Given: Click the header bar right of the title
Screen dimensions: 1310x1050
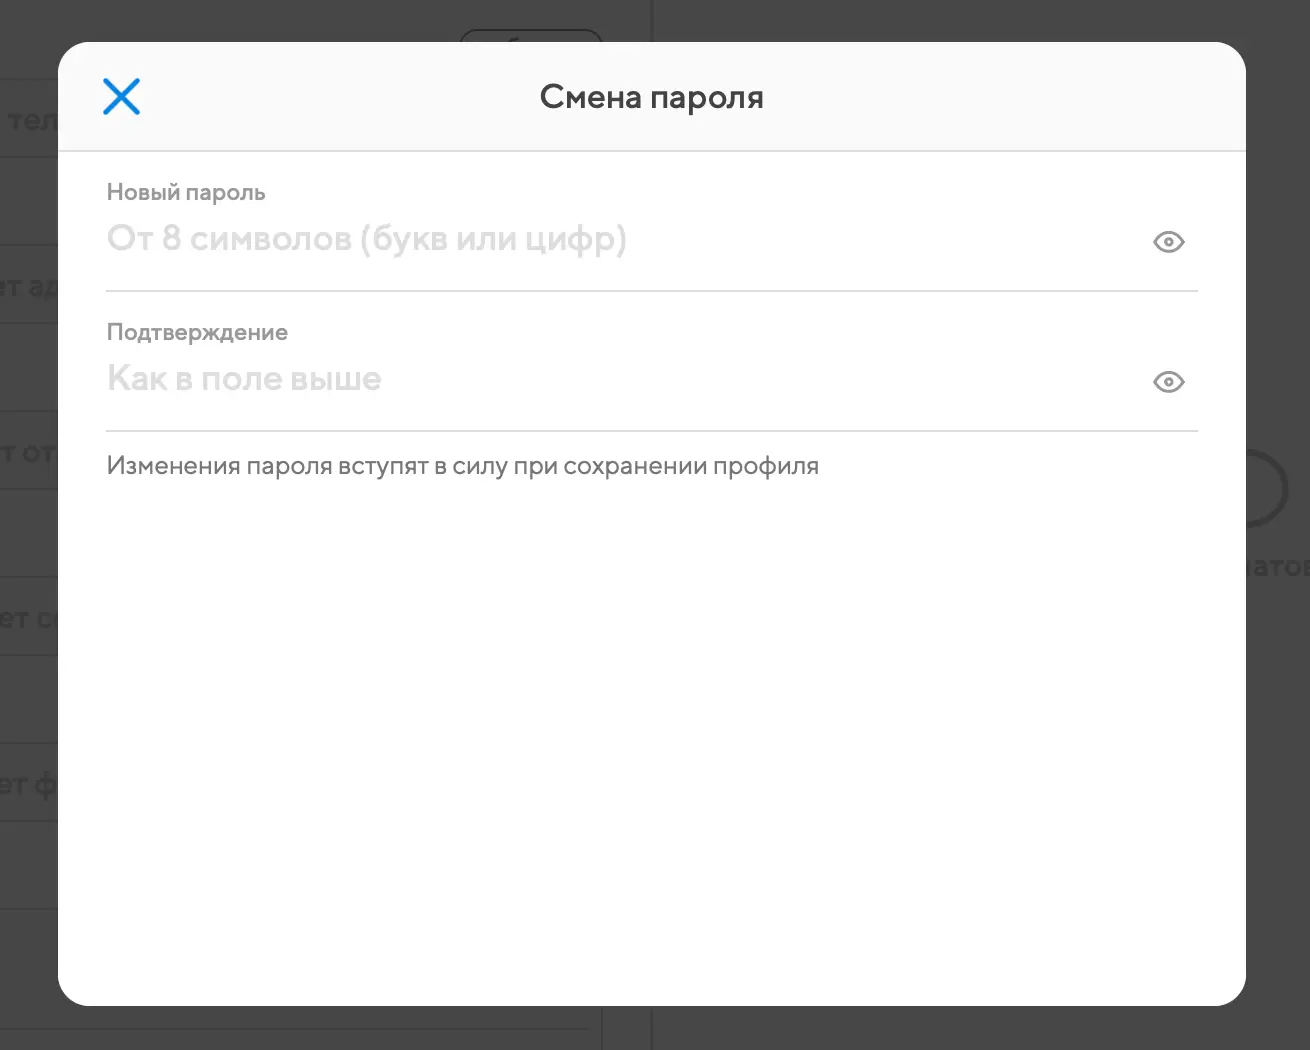Looking at the screenshot, I should click(1000, 97).
